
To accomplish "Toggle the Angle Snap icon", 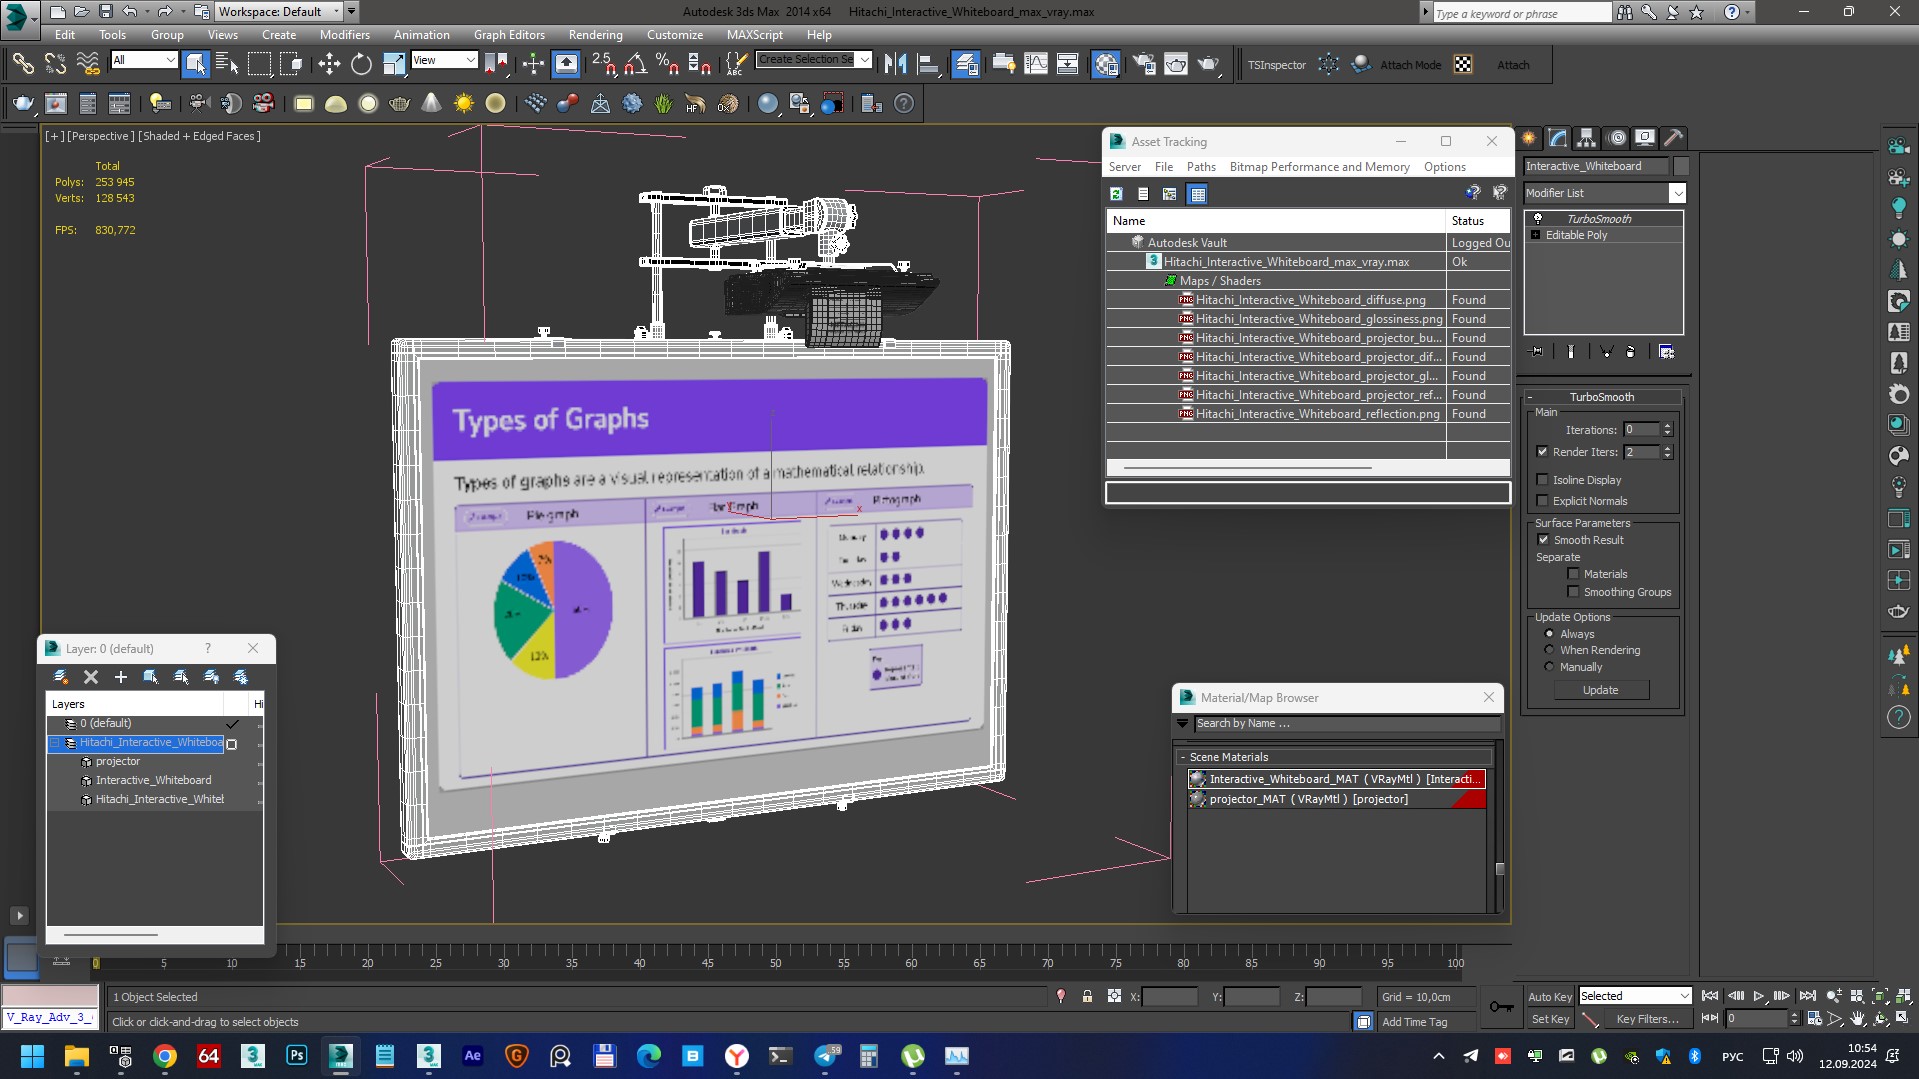I will coord(636,65).
